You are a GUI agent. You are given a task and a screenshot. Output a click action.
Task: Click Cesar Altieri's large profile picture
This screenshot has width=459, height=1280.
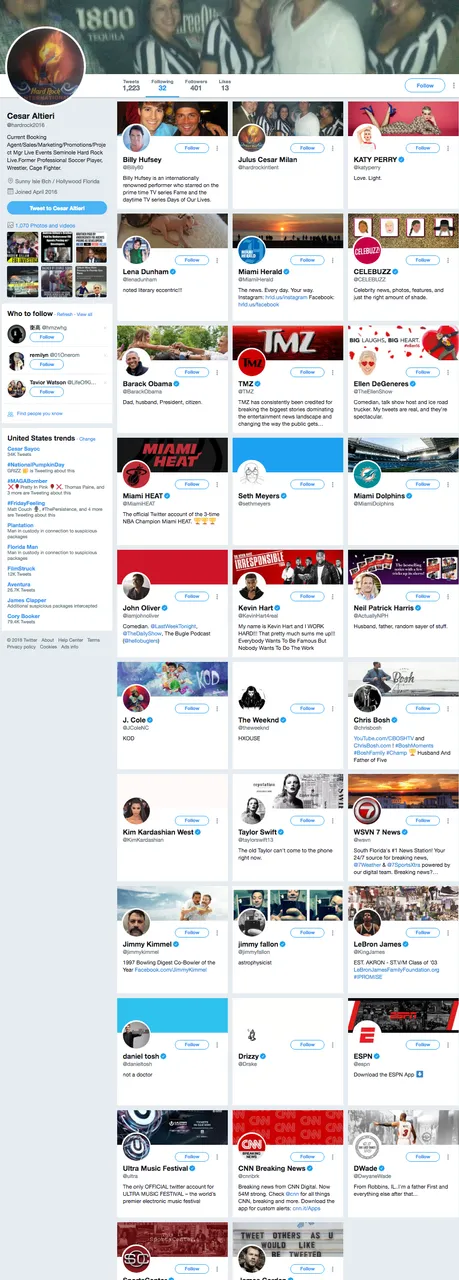click(46, 65)
